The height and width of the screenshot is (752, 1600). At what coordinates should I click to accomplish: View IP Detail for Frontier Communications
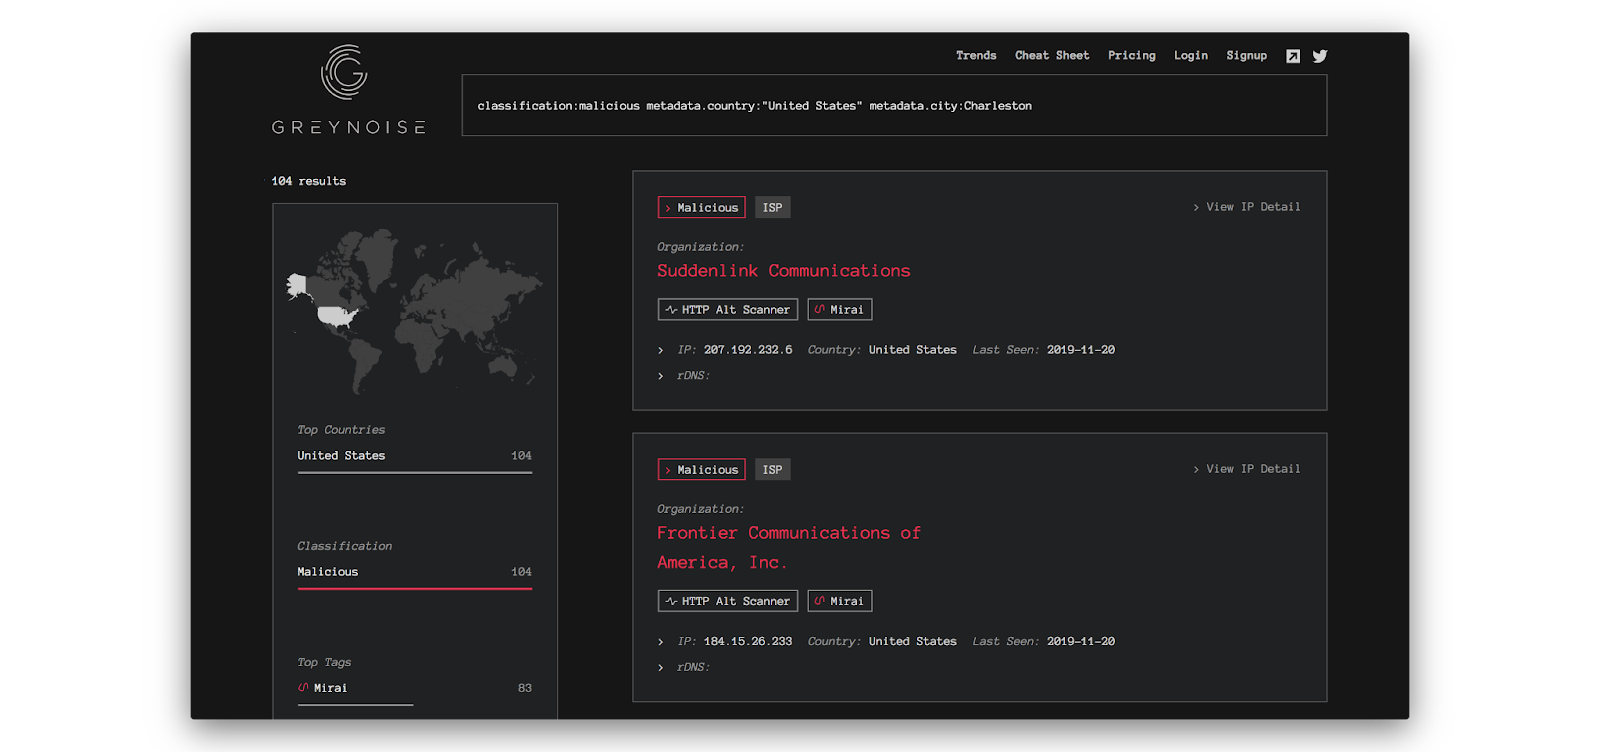(x=1247, y=469)
